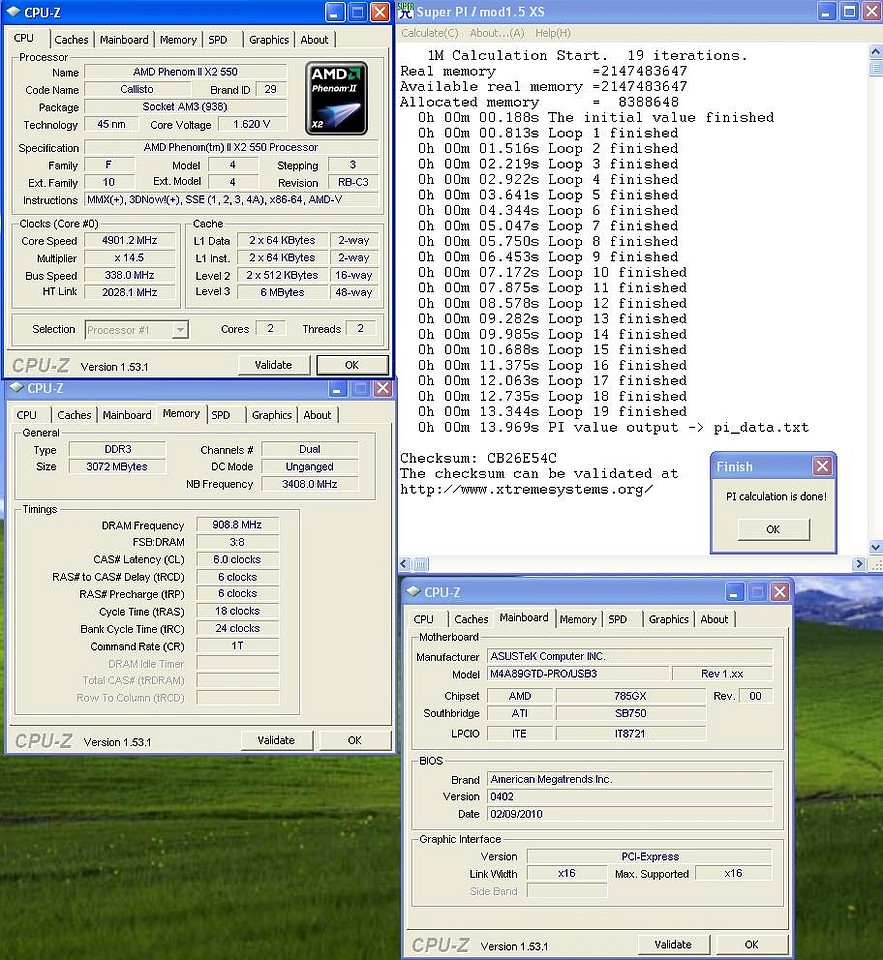The image size is (883, 960).
Task: Close the Super PI window
Action: pyautogui.click(x=871, y=12)
